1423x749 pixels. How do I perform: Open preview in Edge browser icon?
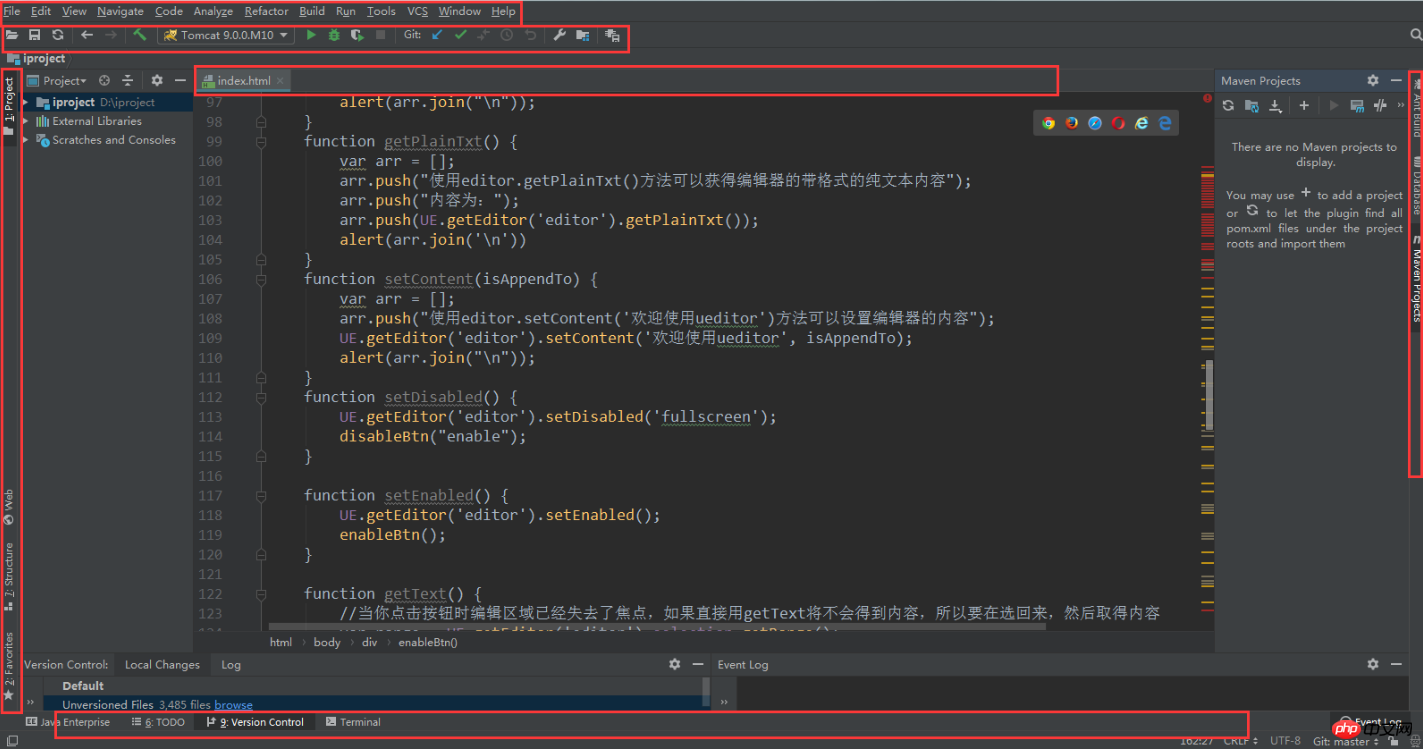point(1165,123)
